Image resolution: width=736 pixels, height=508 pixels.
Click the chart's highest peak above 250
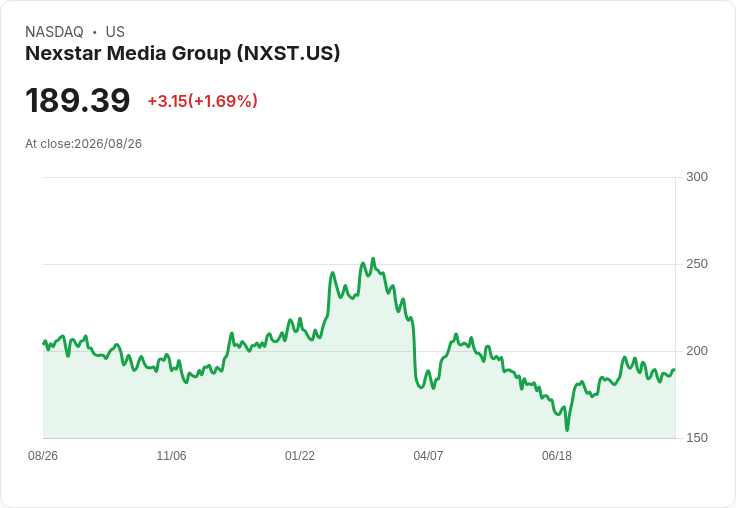click(x=373, y=259)
